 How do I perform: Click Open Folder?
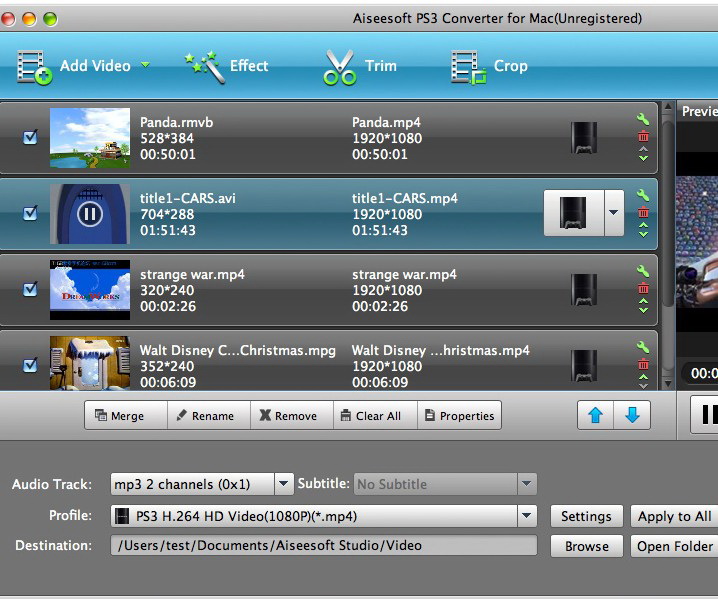tap(674, 546)
